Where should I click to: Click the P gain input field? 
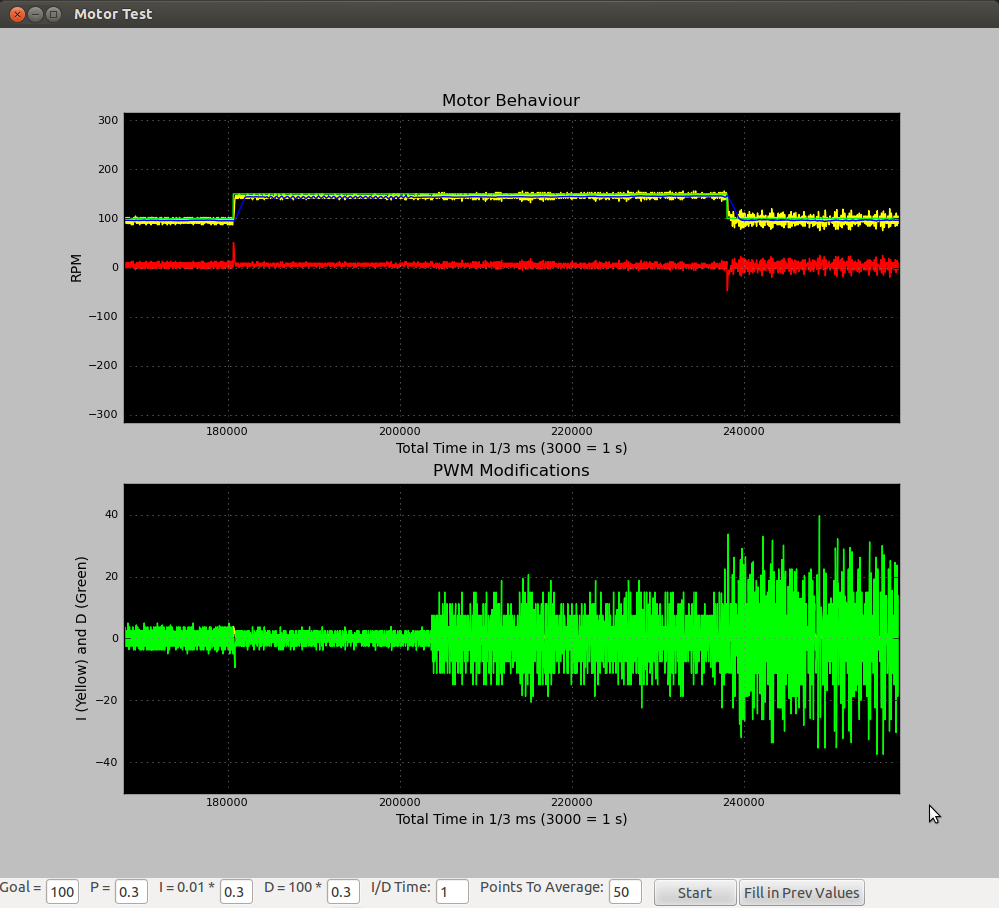pyautogui.click(x=131, y=892)
